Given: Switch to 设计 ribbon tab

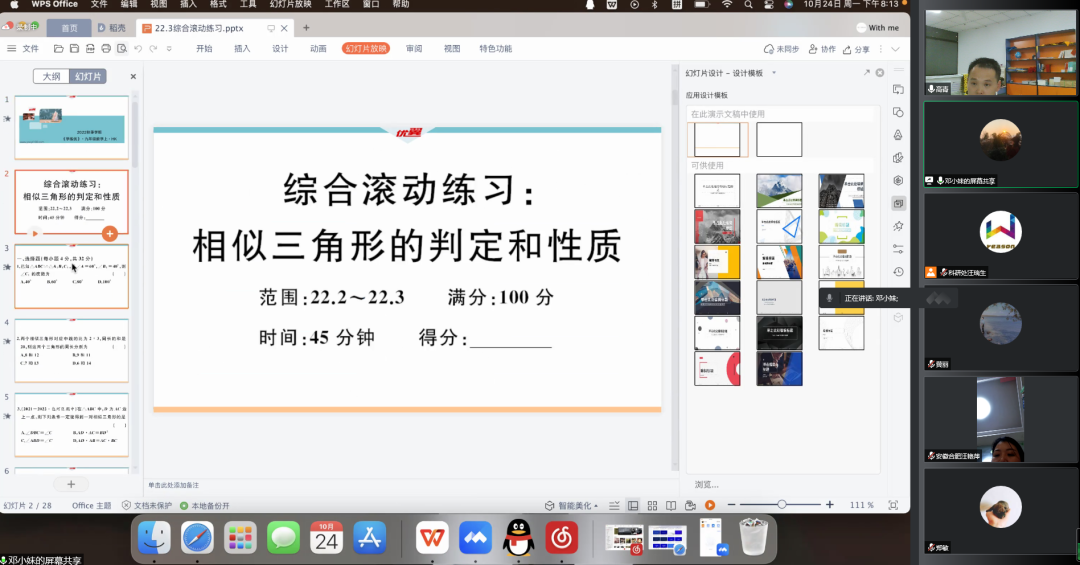Looking at the screenshot, I should (x=280, y=49).
